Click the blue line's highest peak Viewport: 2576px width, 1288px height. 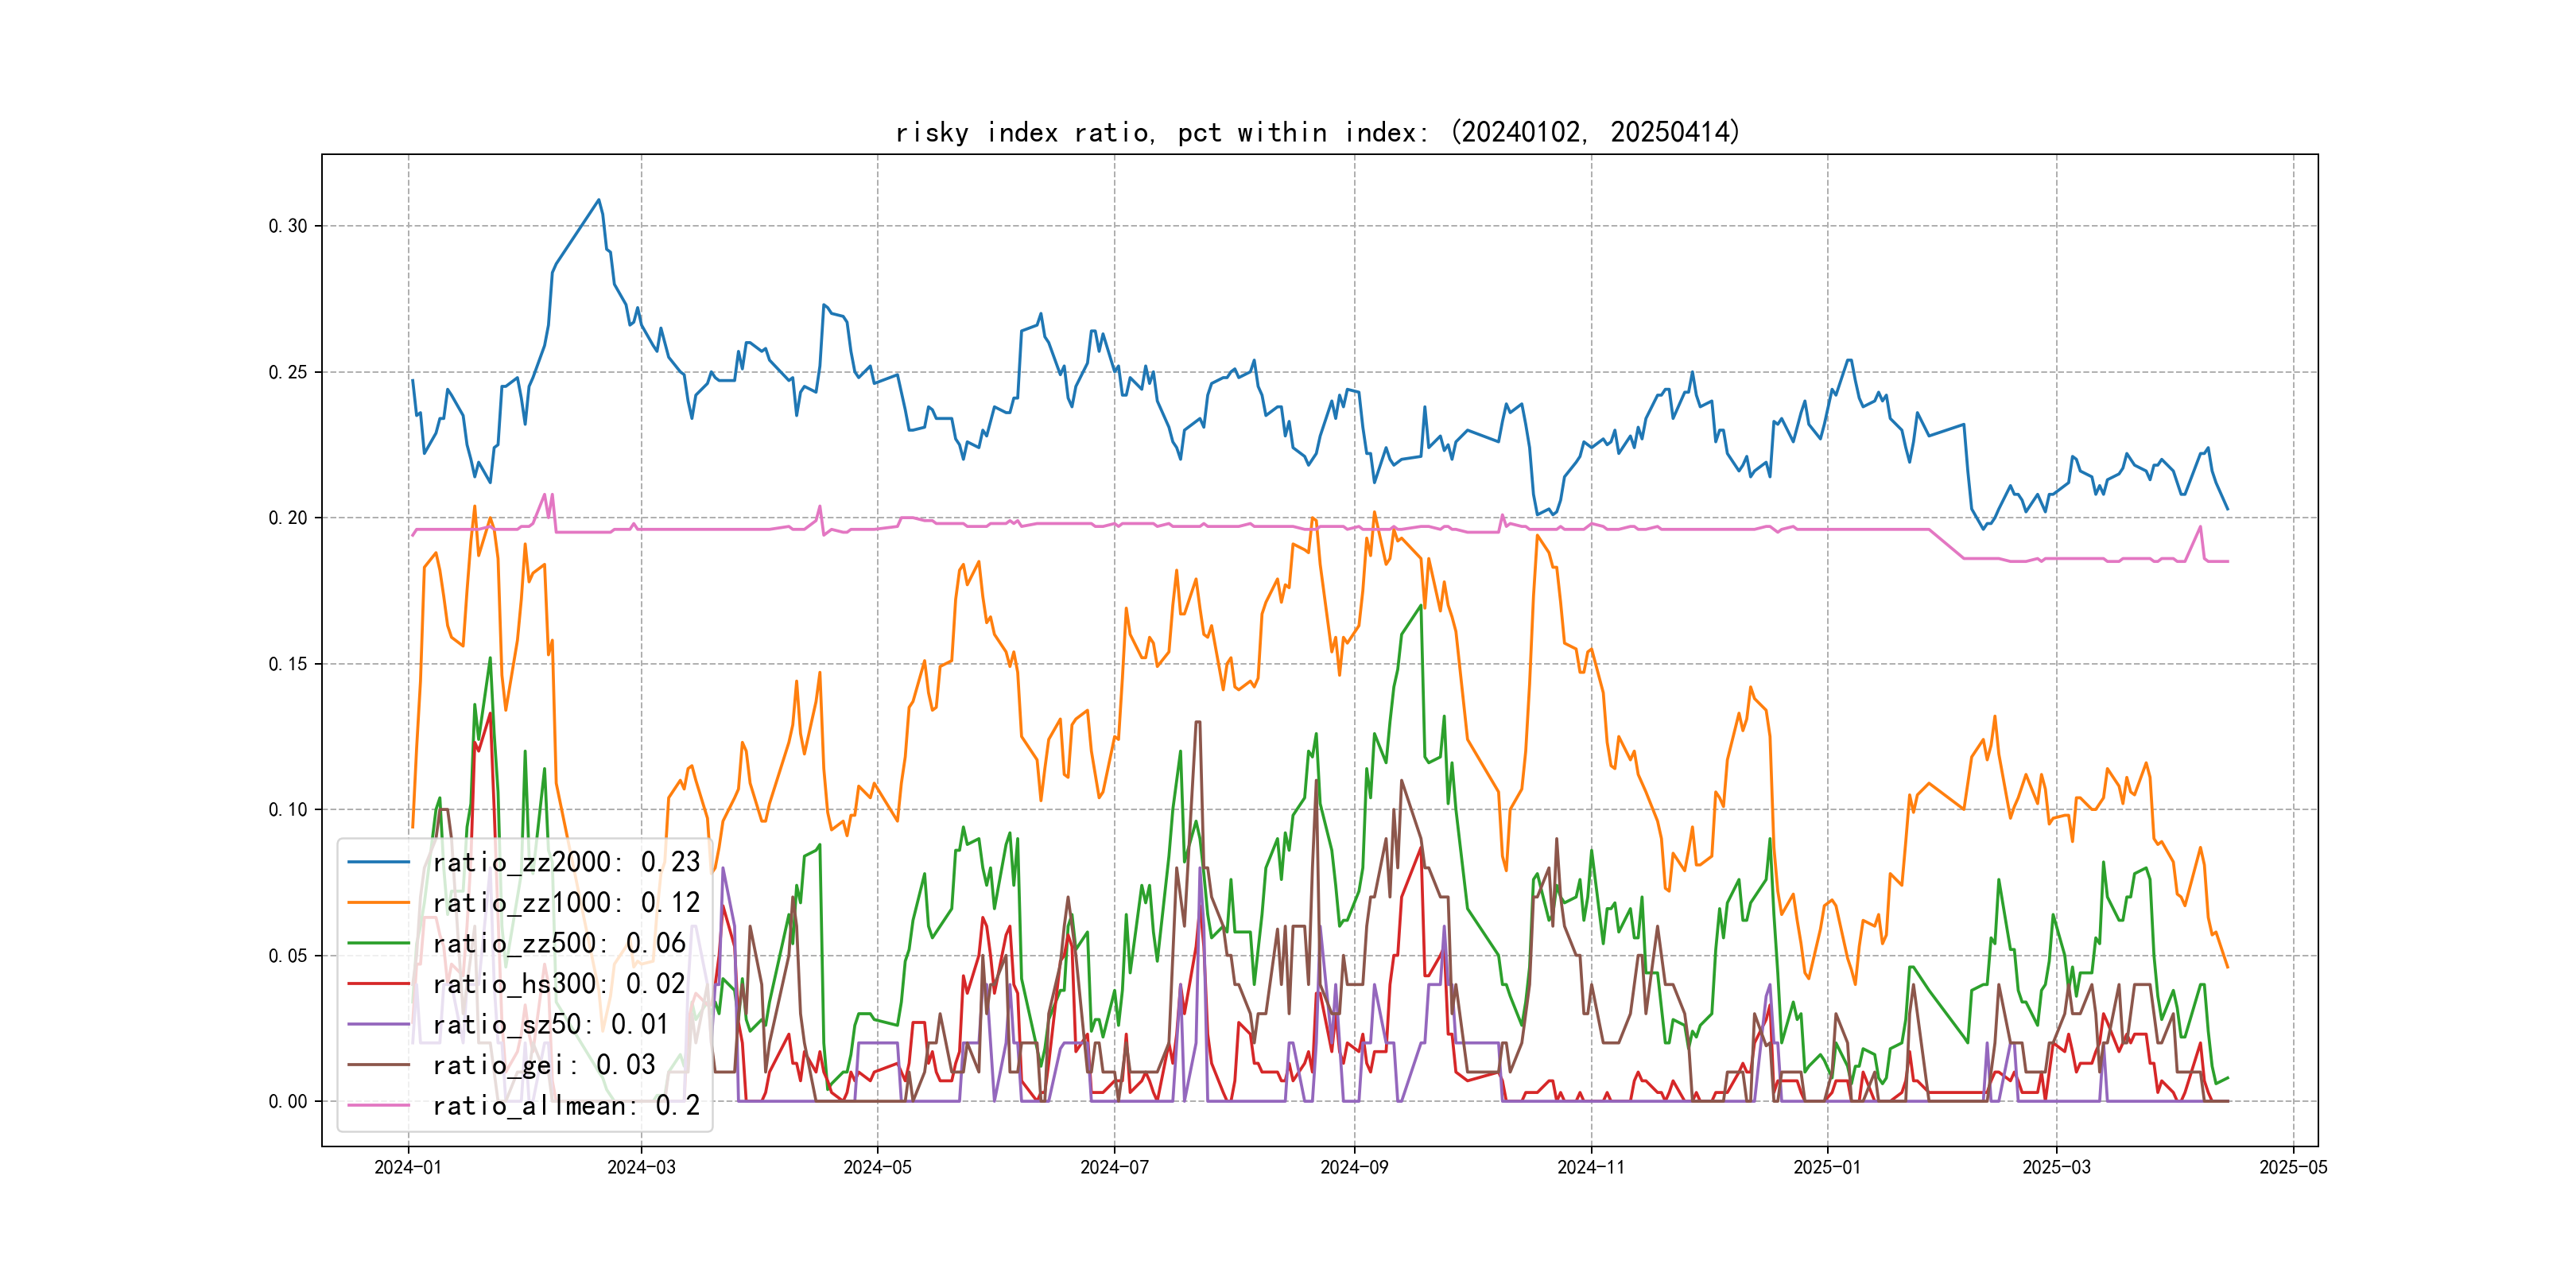[599, 200]
